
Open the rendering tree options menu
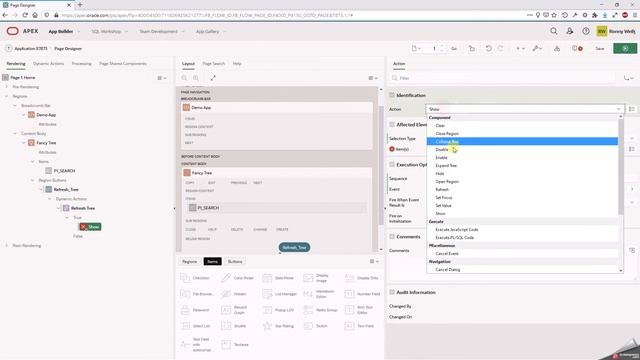tap(162, 78)
